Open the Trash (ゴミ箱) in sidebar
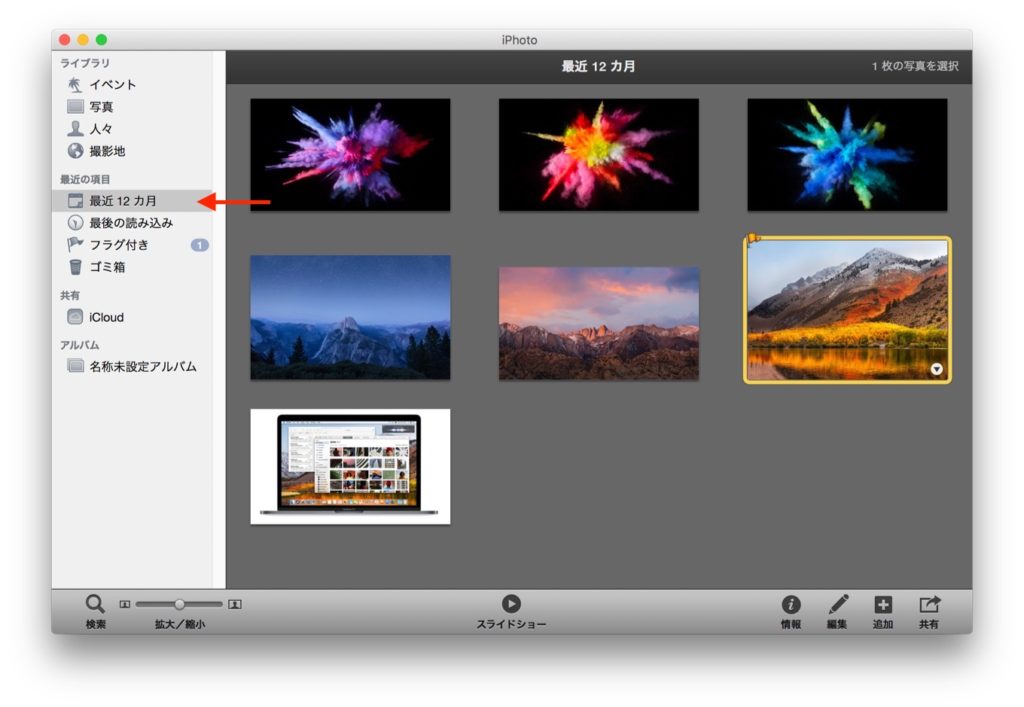This screenshot has width=1024, height=707. pos(107,267)
